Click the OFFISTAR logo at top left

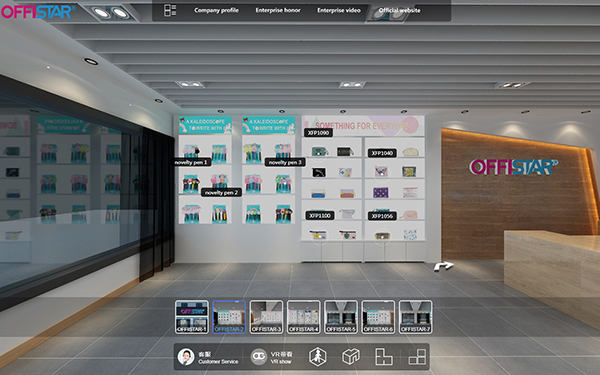[x=38, y=11]
